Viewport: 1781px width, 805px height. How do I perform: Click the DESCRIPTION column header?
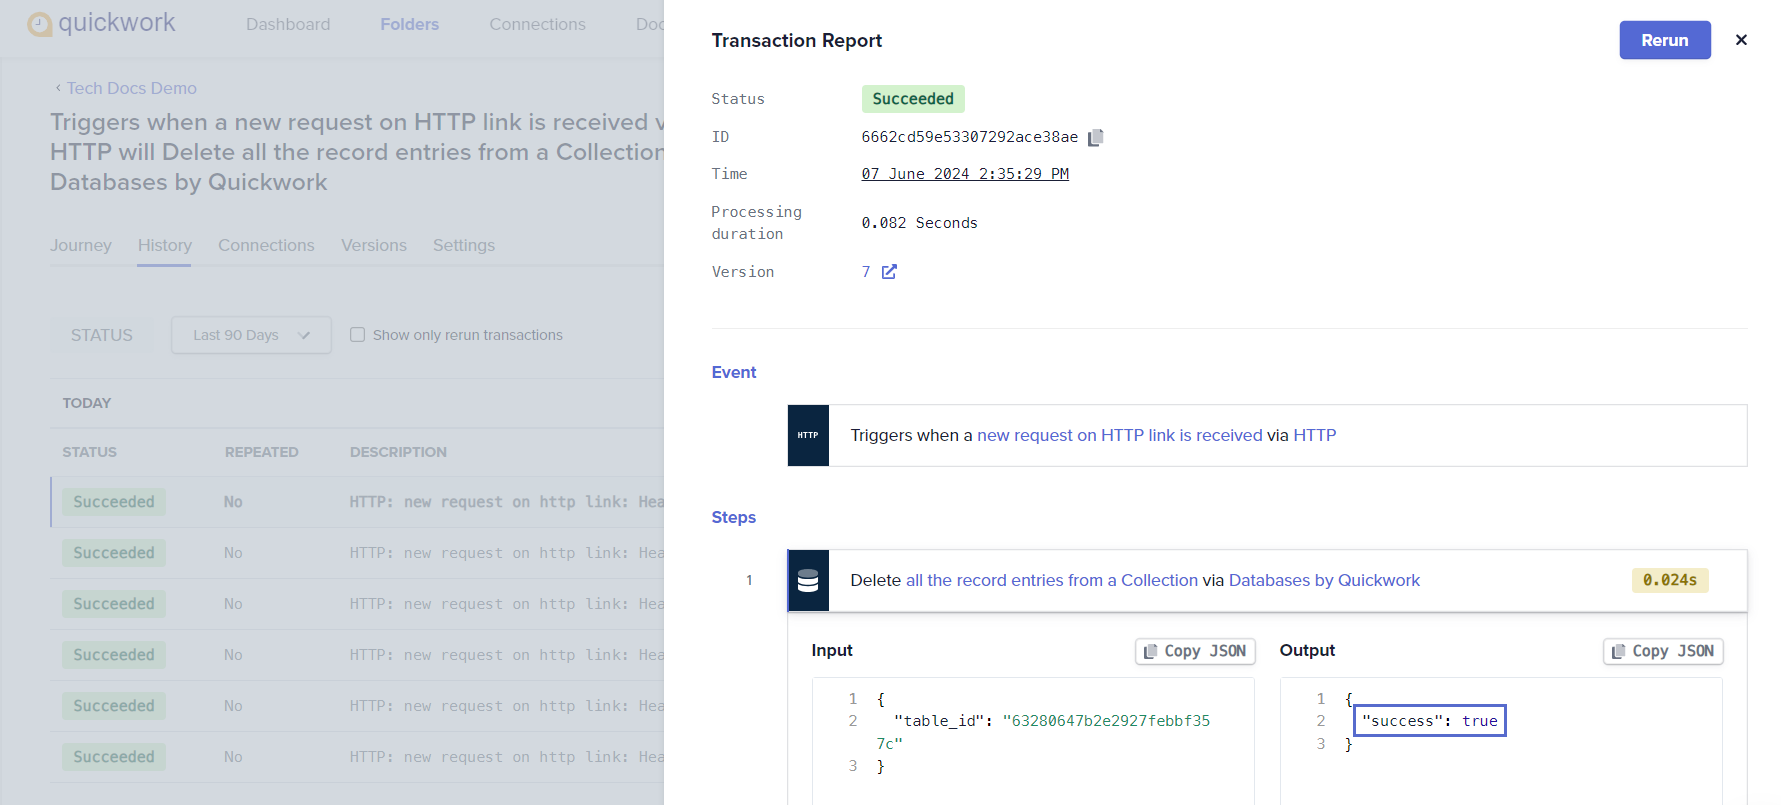click(x=398, y=452)
